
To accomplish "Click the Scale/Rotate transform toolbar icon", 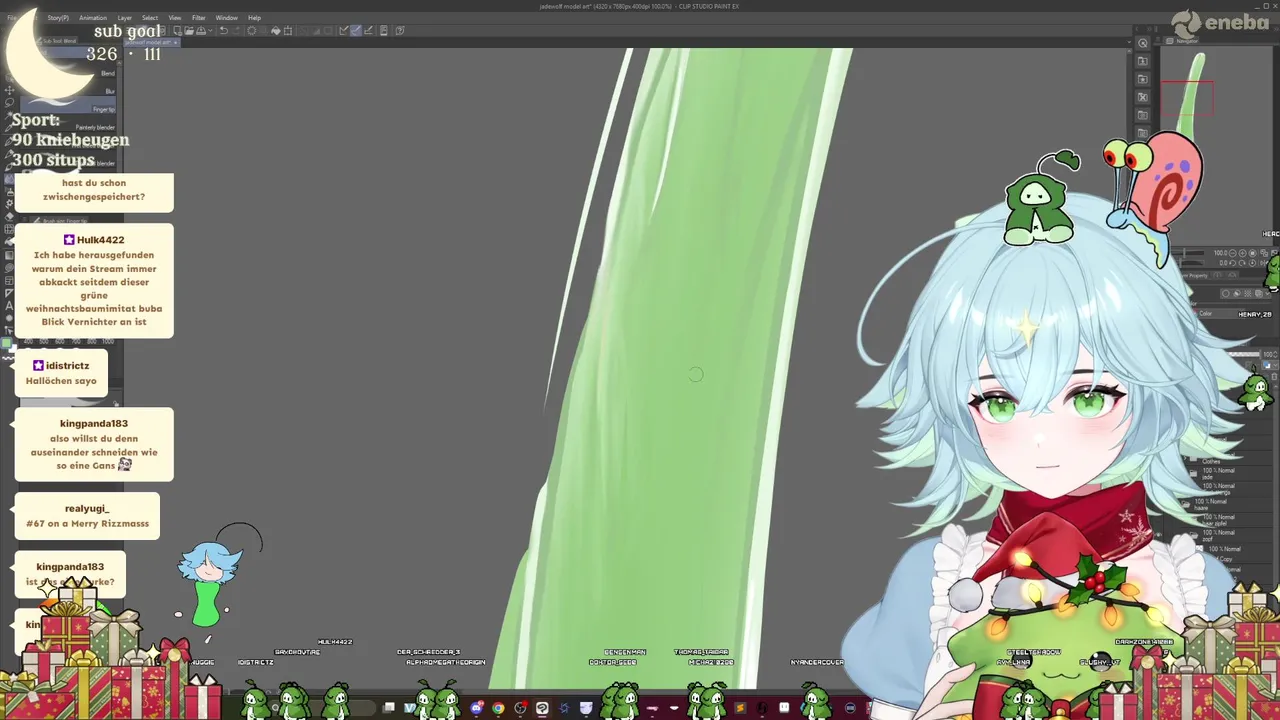I will (x=288, y=31).
